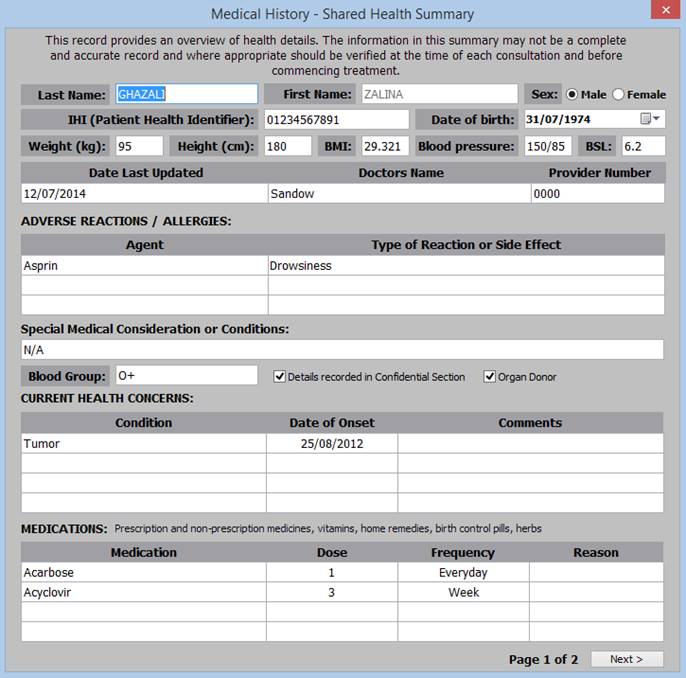
Task: Select the Tumor condition cell
Action: click(x=143, y=443)
